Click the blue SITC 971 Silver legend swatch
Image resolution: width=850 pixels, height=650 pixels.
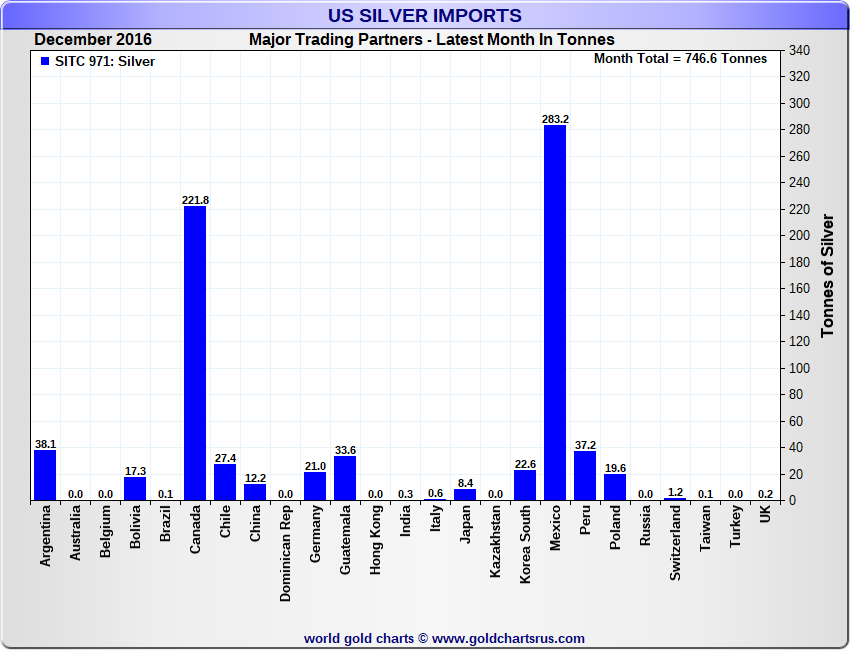(44, 62)
